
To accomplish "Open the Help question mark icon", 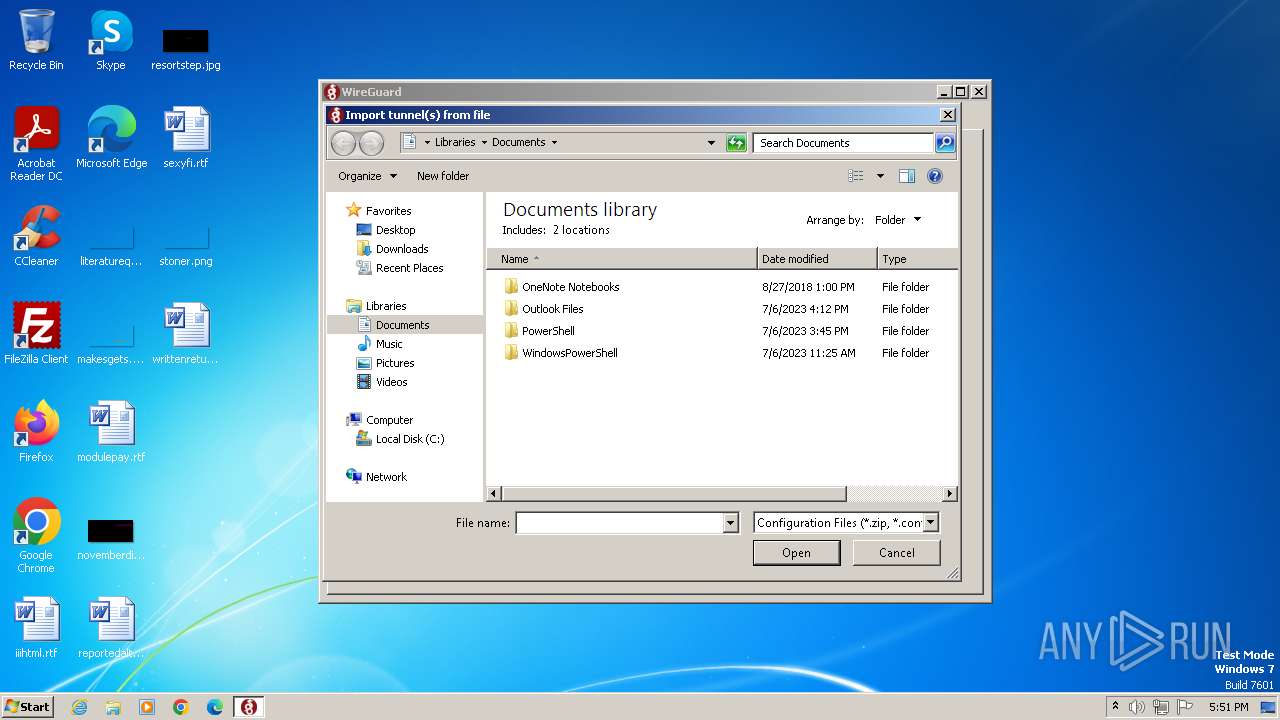I will (x=935, y=176).
